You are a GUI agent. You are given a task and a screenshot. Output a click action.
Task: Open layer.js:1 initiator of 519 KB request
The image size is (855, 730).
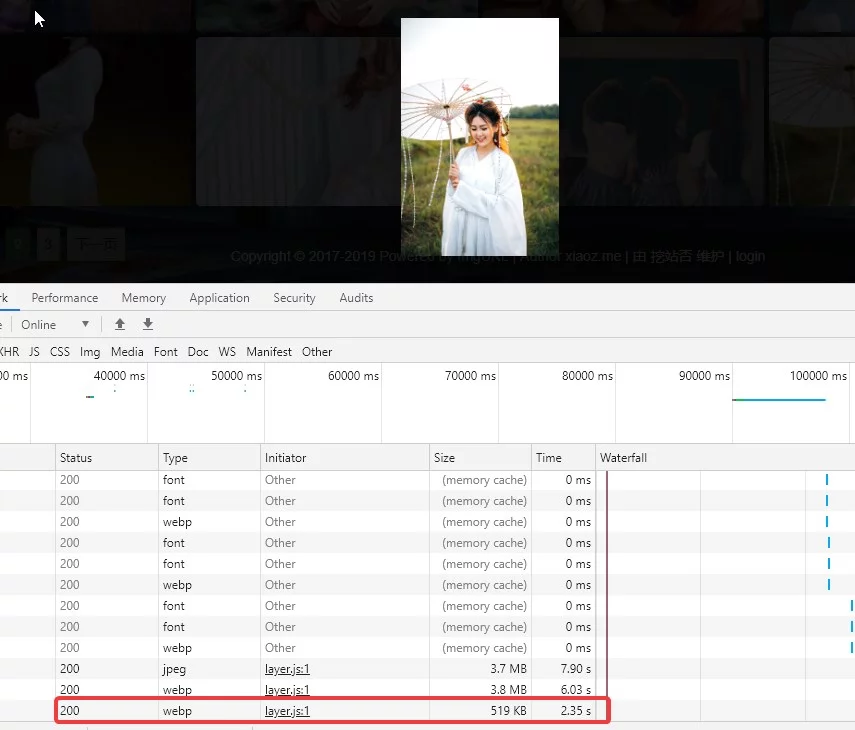click(287, 711)
